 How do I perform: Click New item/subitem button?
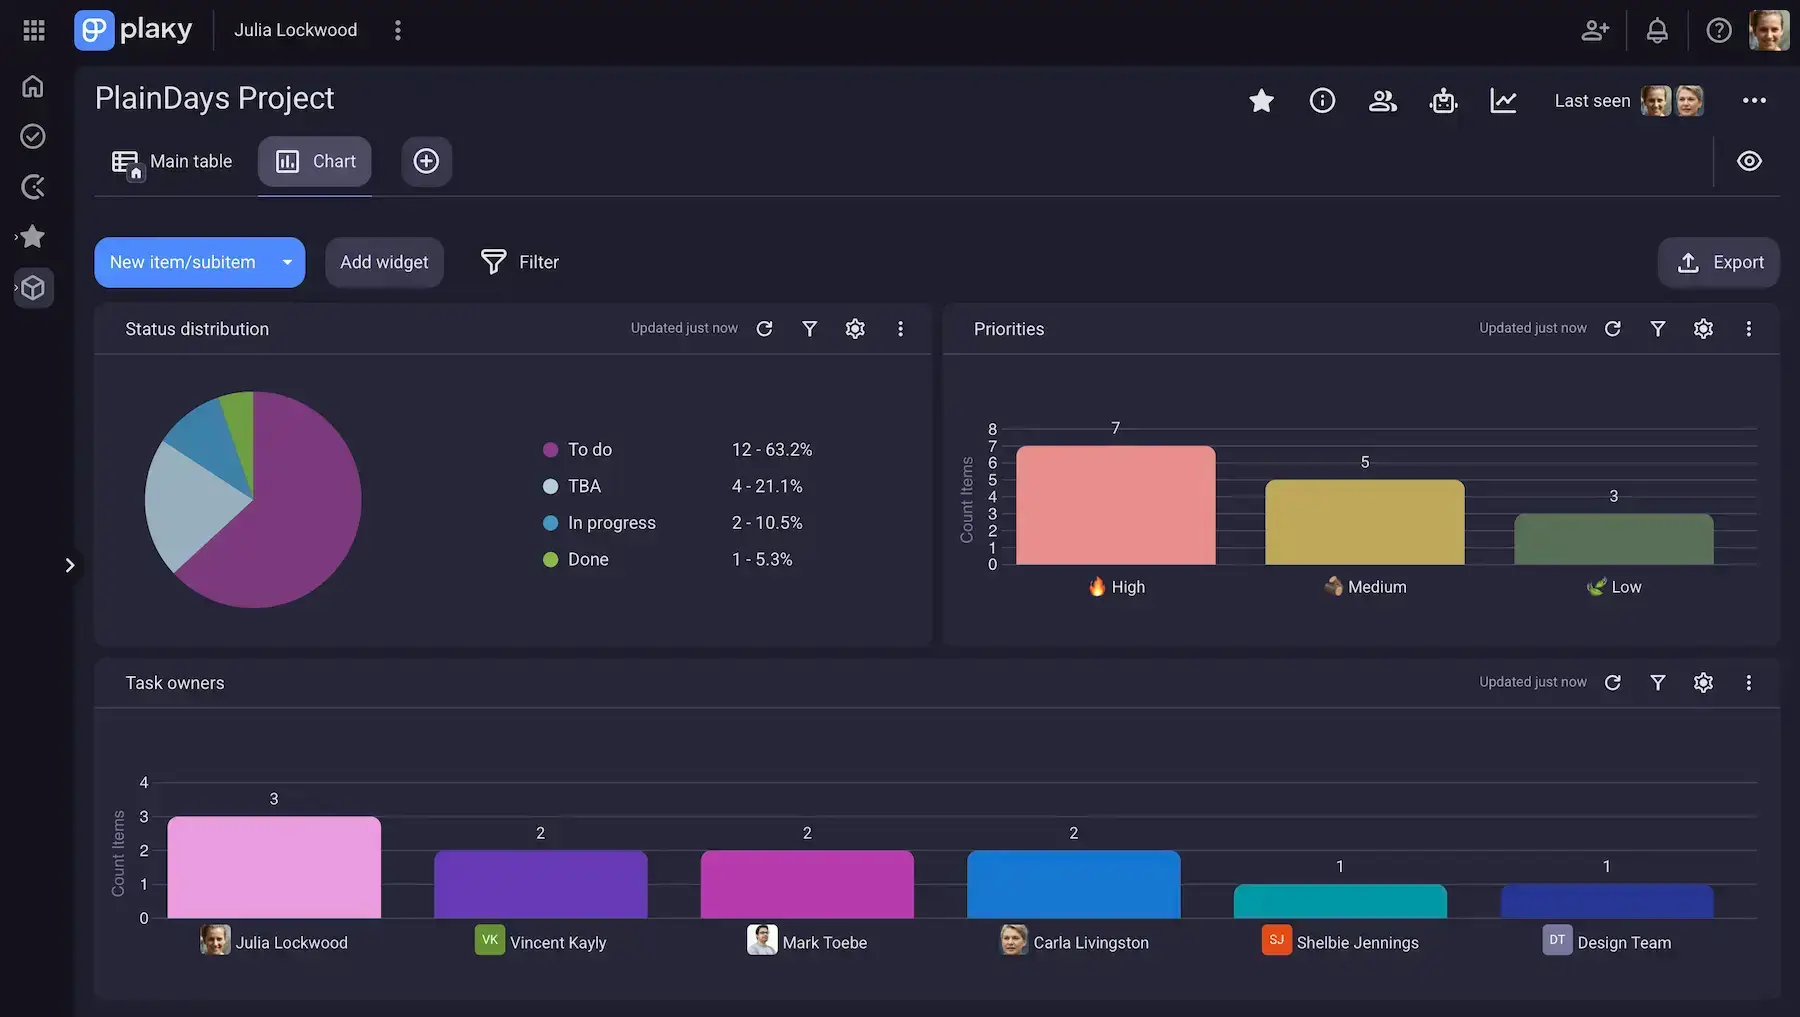182,262
